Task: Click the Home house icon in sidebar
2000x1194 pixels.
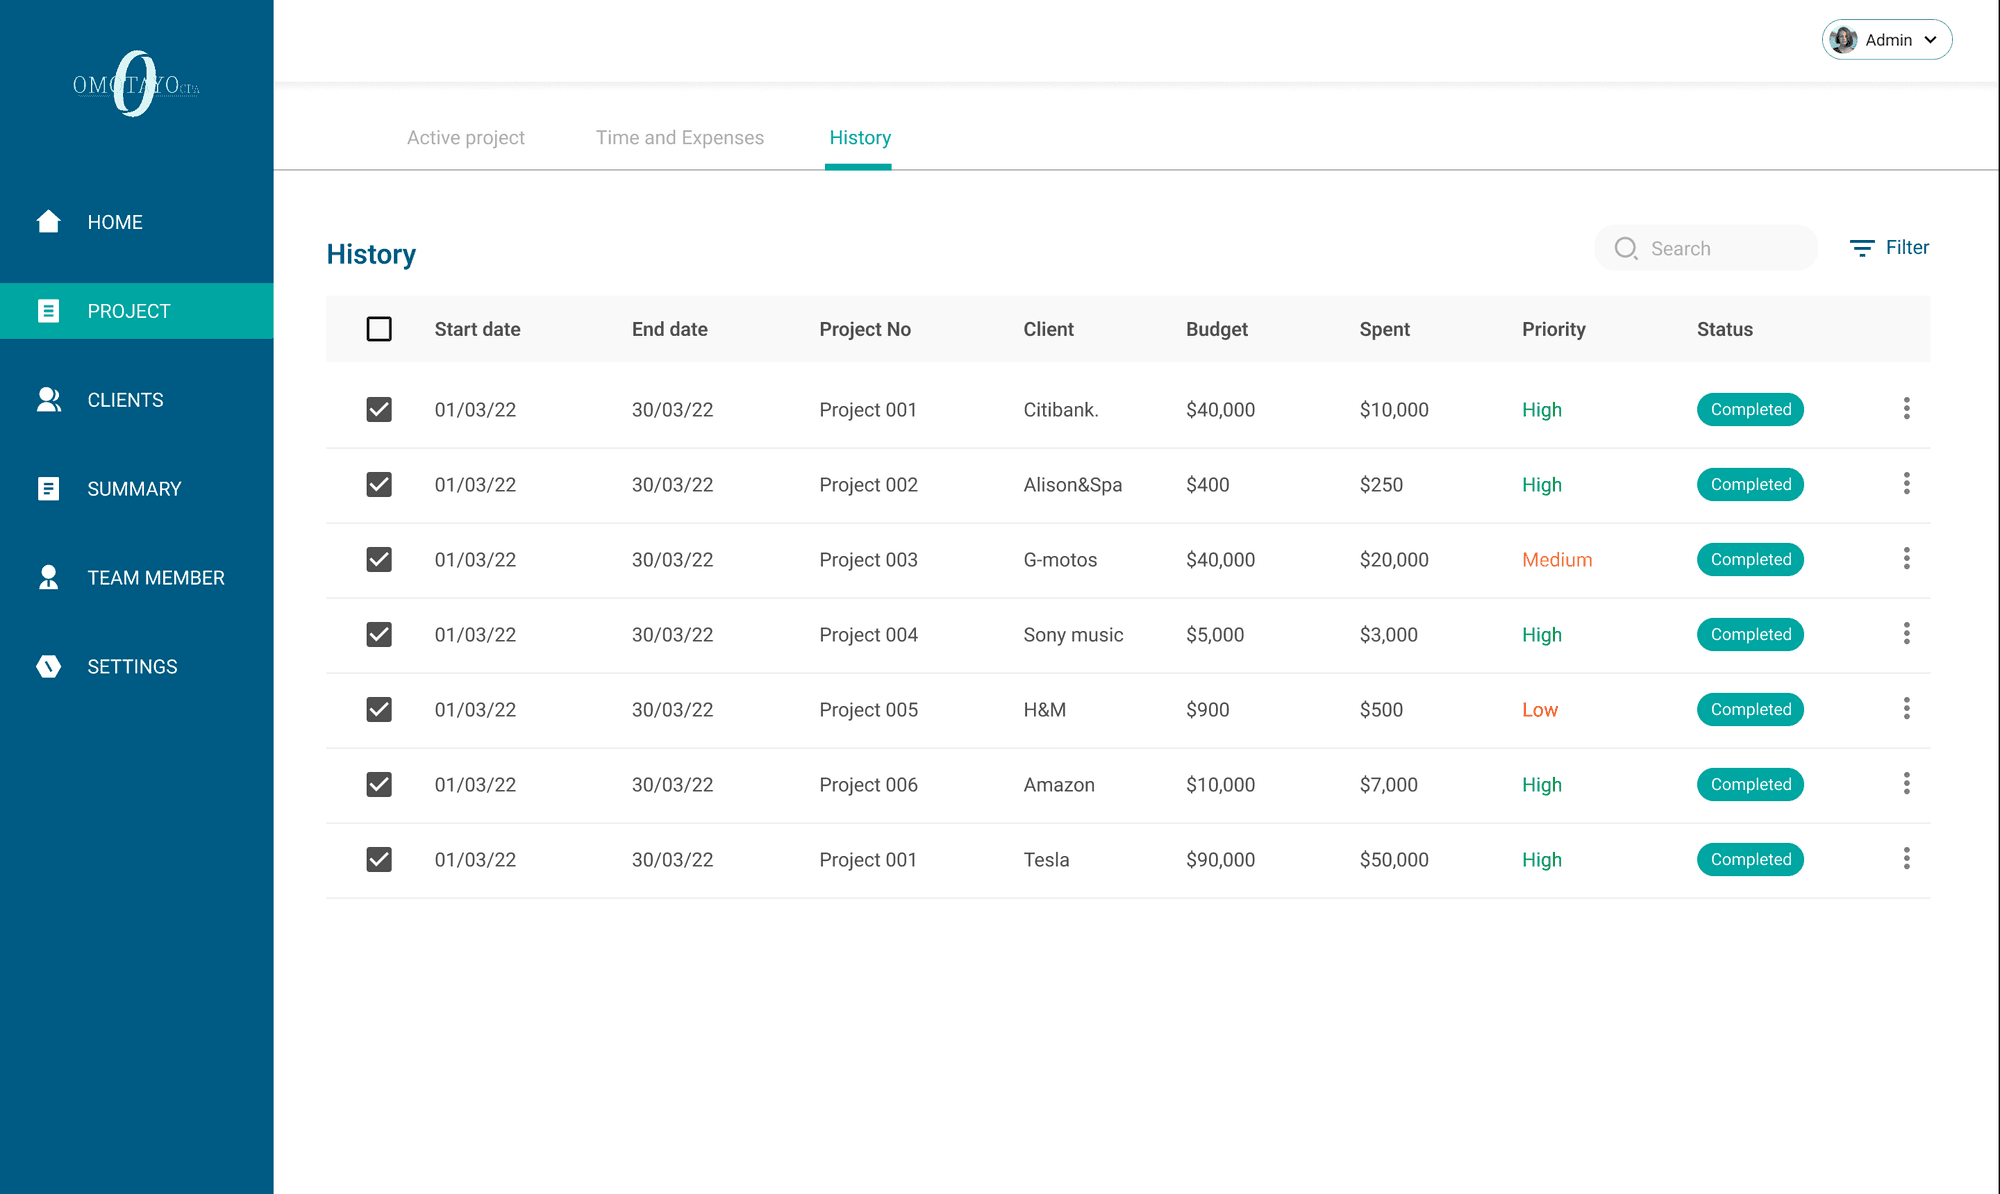Action: [48, 222]
